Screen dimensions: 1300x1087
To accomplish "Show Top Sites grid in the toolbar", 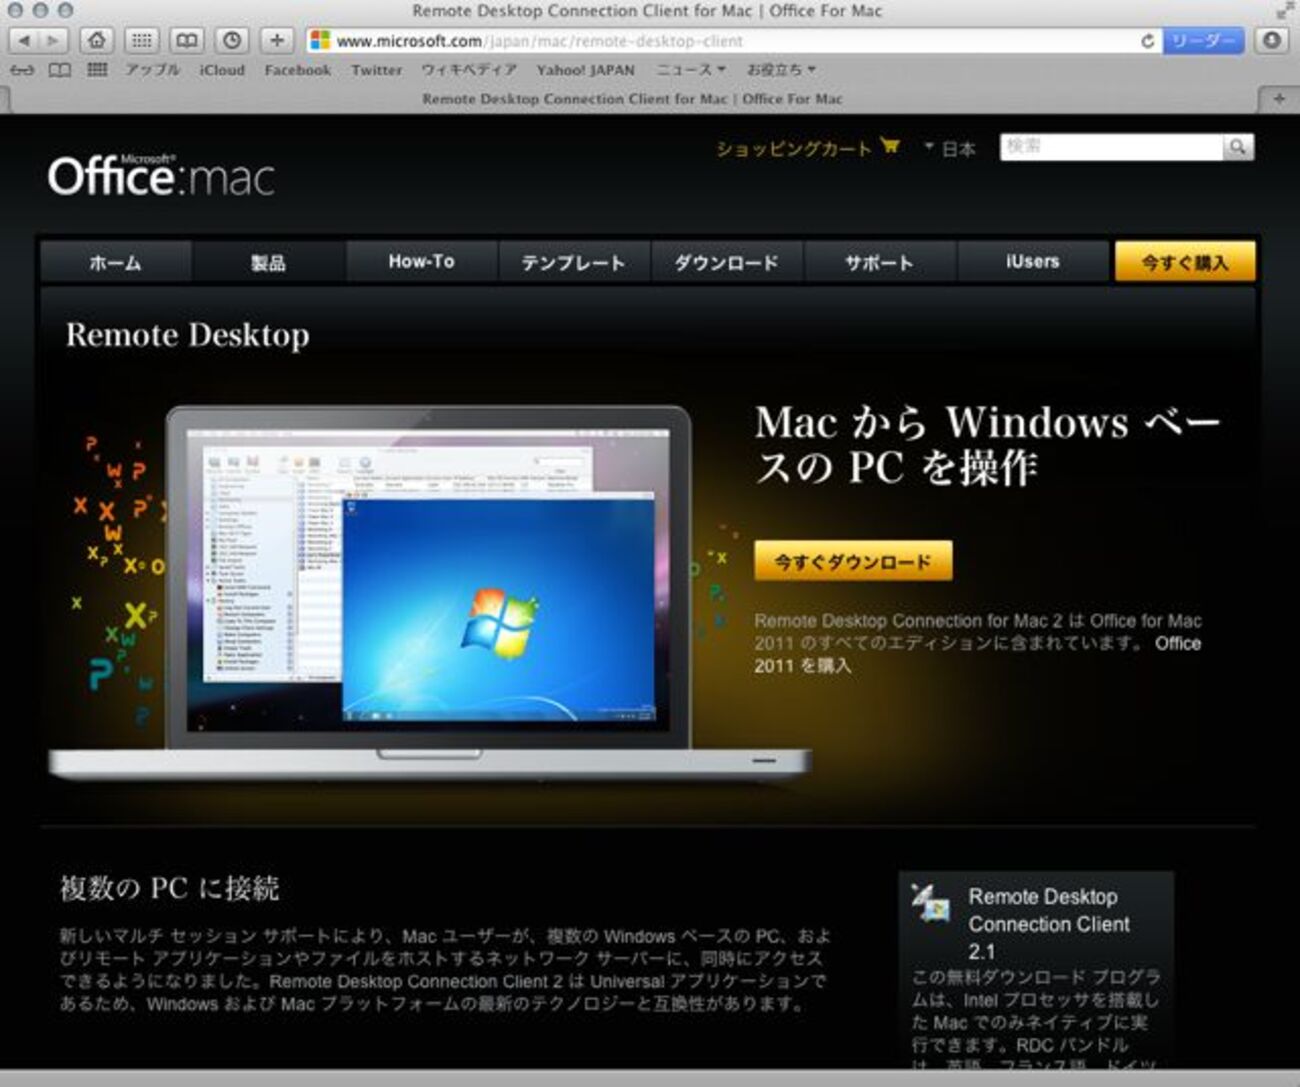I will pos(142,41).
